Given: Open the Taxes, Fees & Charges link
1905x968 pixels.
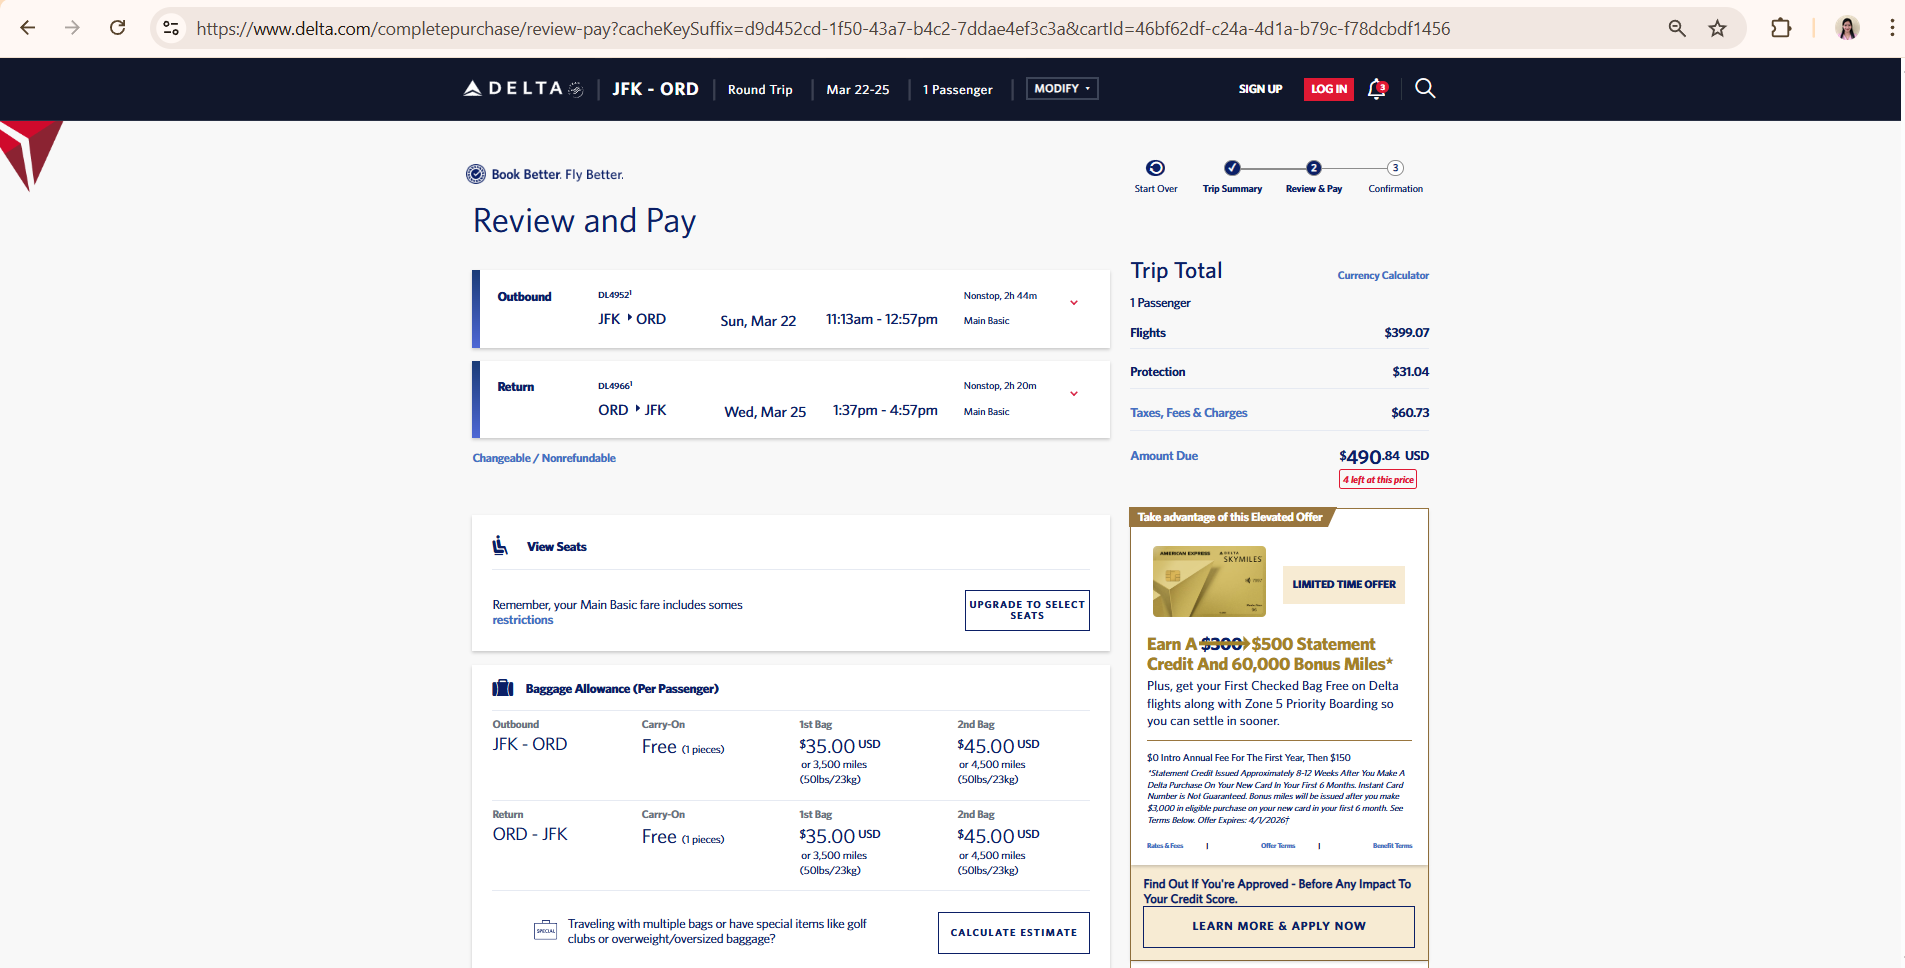Looking at the screenshot, I should click(1189, 413).
